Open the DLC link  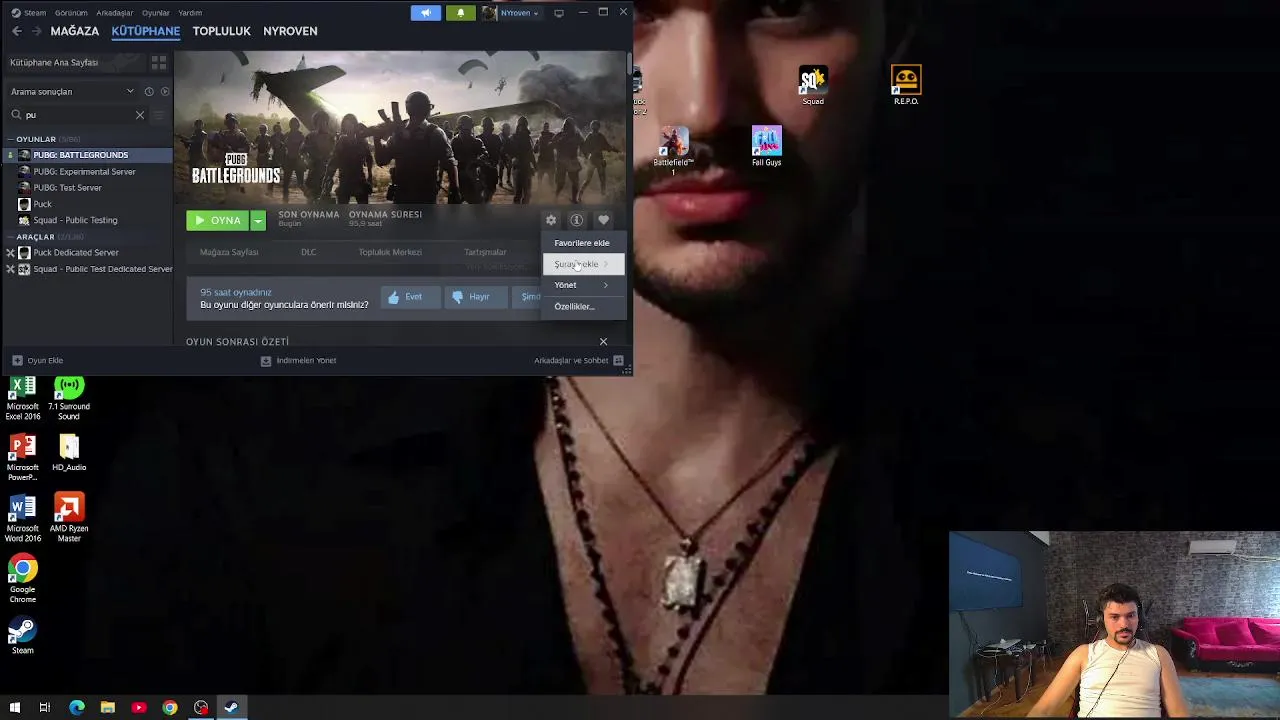309,252
